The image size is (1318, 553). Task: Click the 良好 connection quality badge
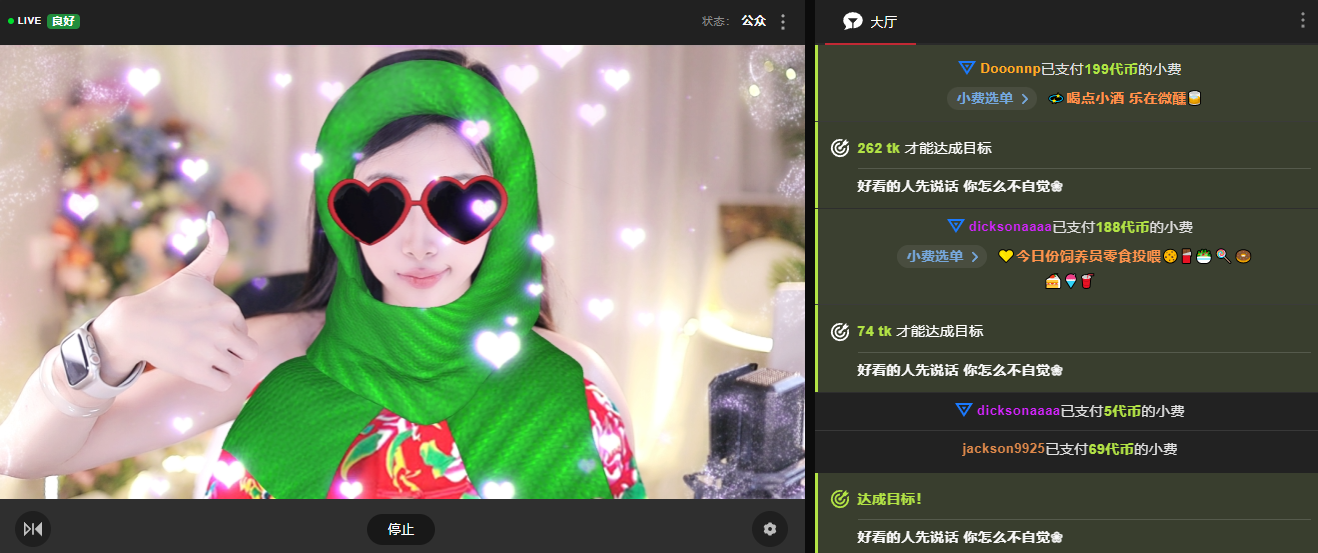[x=63, y=21]
